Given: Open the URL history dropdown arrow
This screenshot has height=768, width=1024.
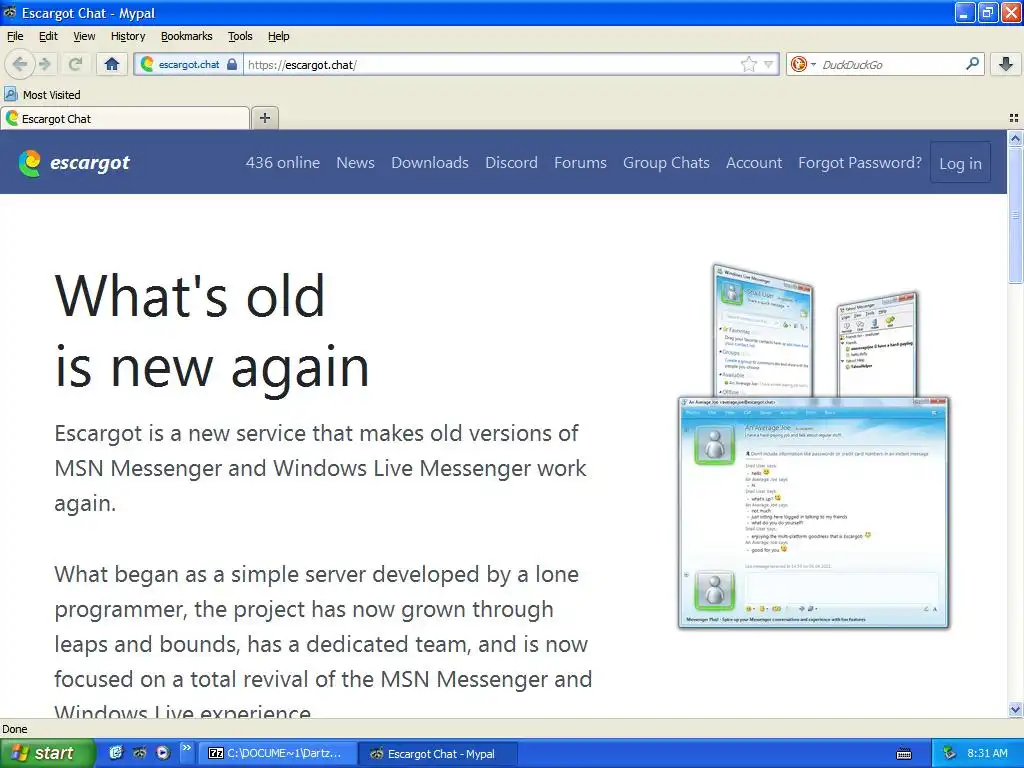Looking at the screenshot, I should coord(769,64).
